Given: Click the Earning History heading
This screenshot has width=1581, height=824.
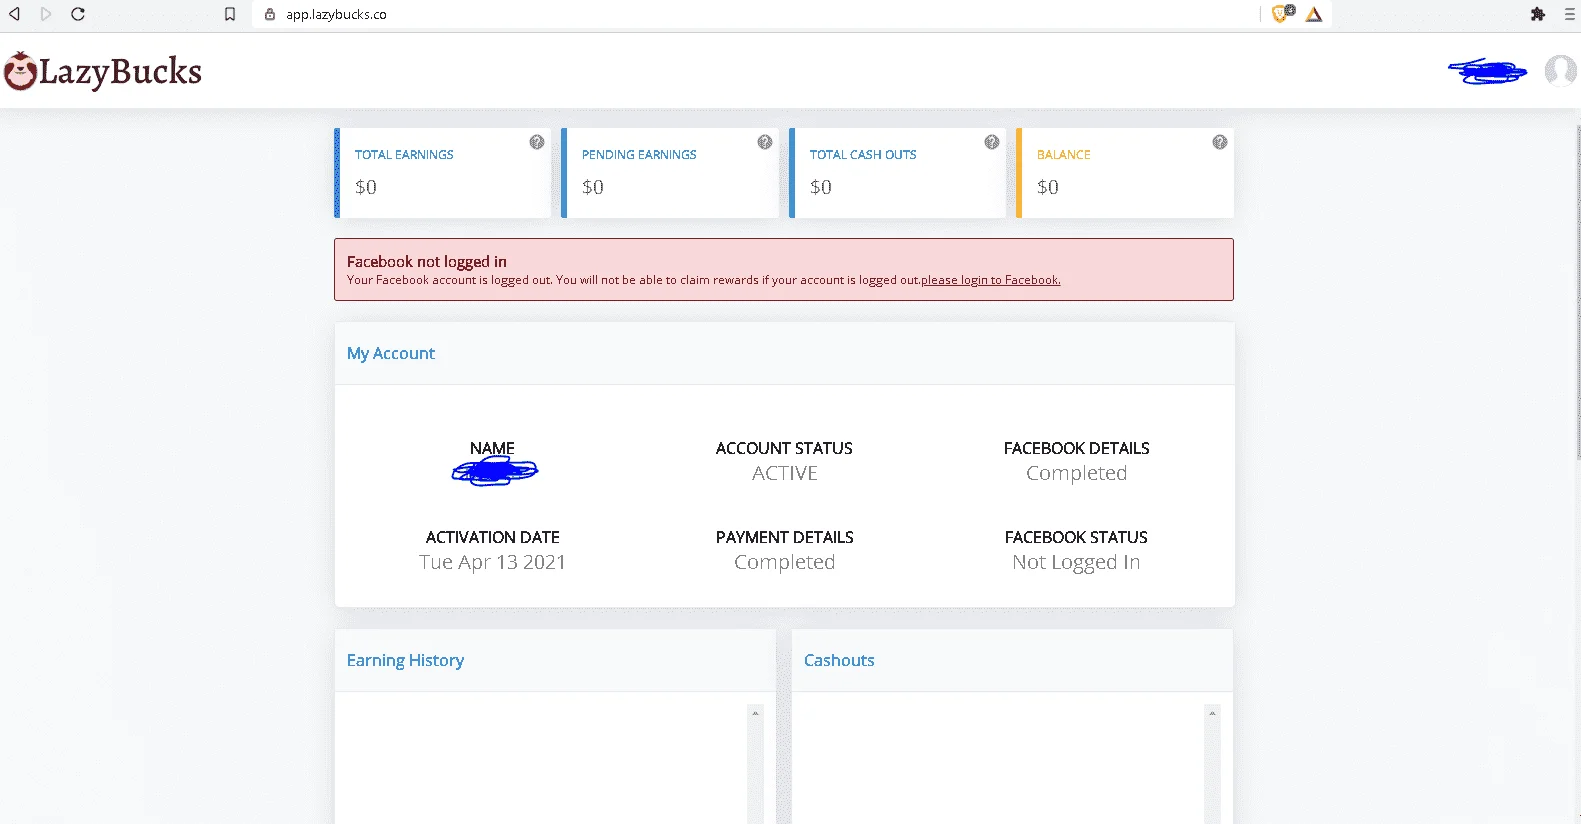Looking at the screenshot, I should coord(405,660).
